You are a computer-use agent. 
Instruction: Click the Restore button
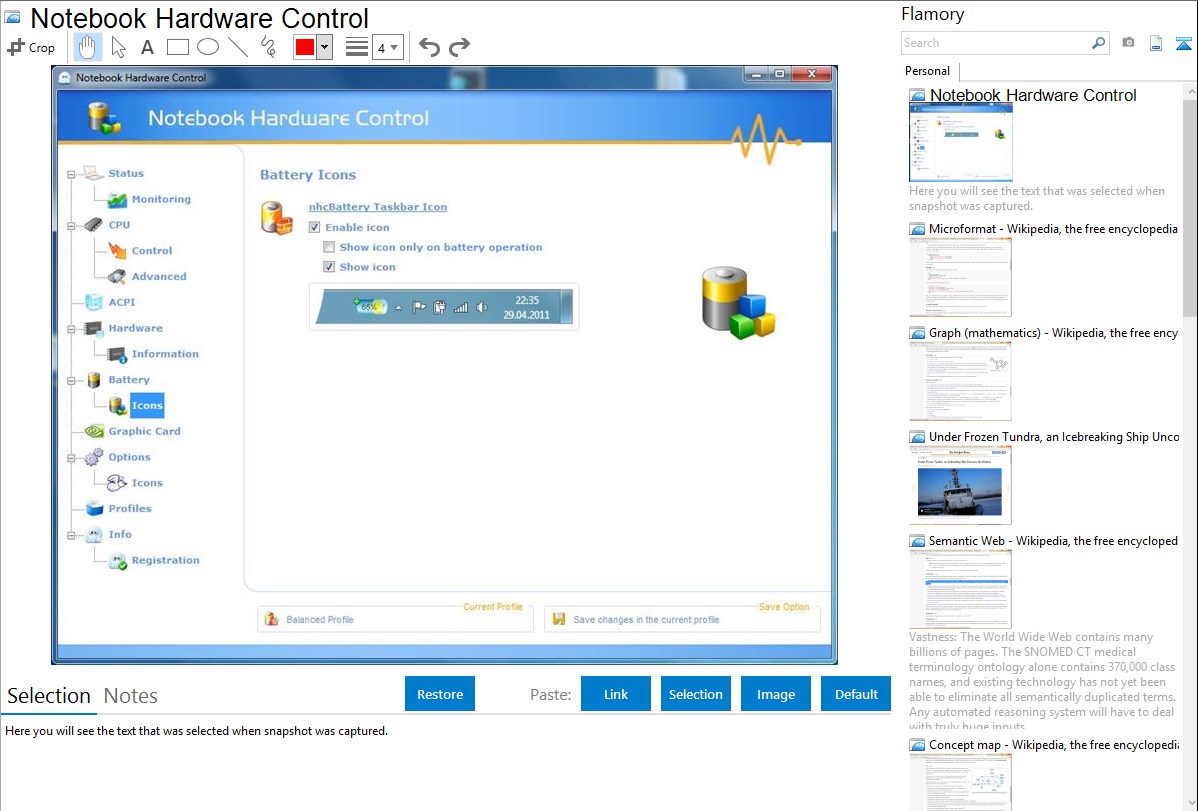[x=440, y=694]
